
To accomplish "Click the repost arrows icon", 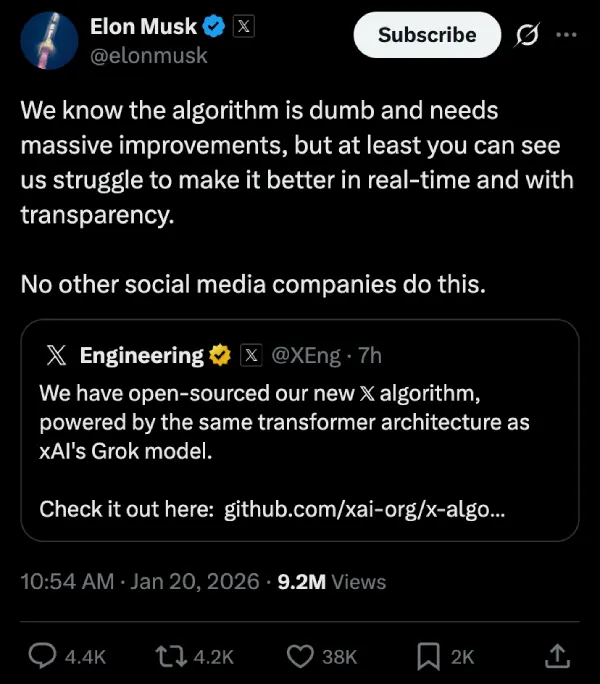I will [171, 655].
